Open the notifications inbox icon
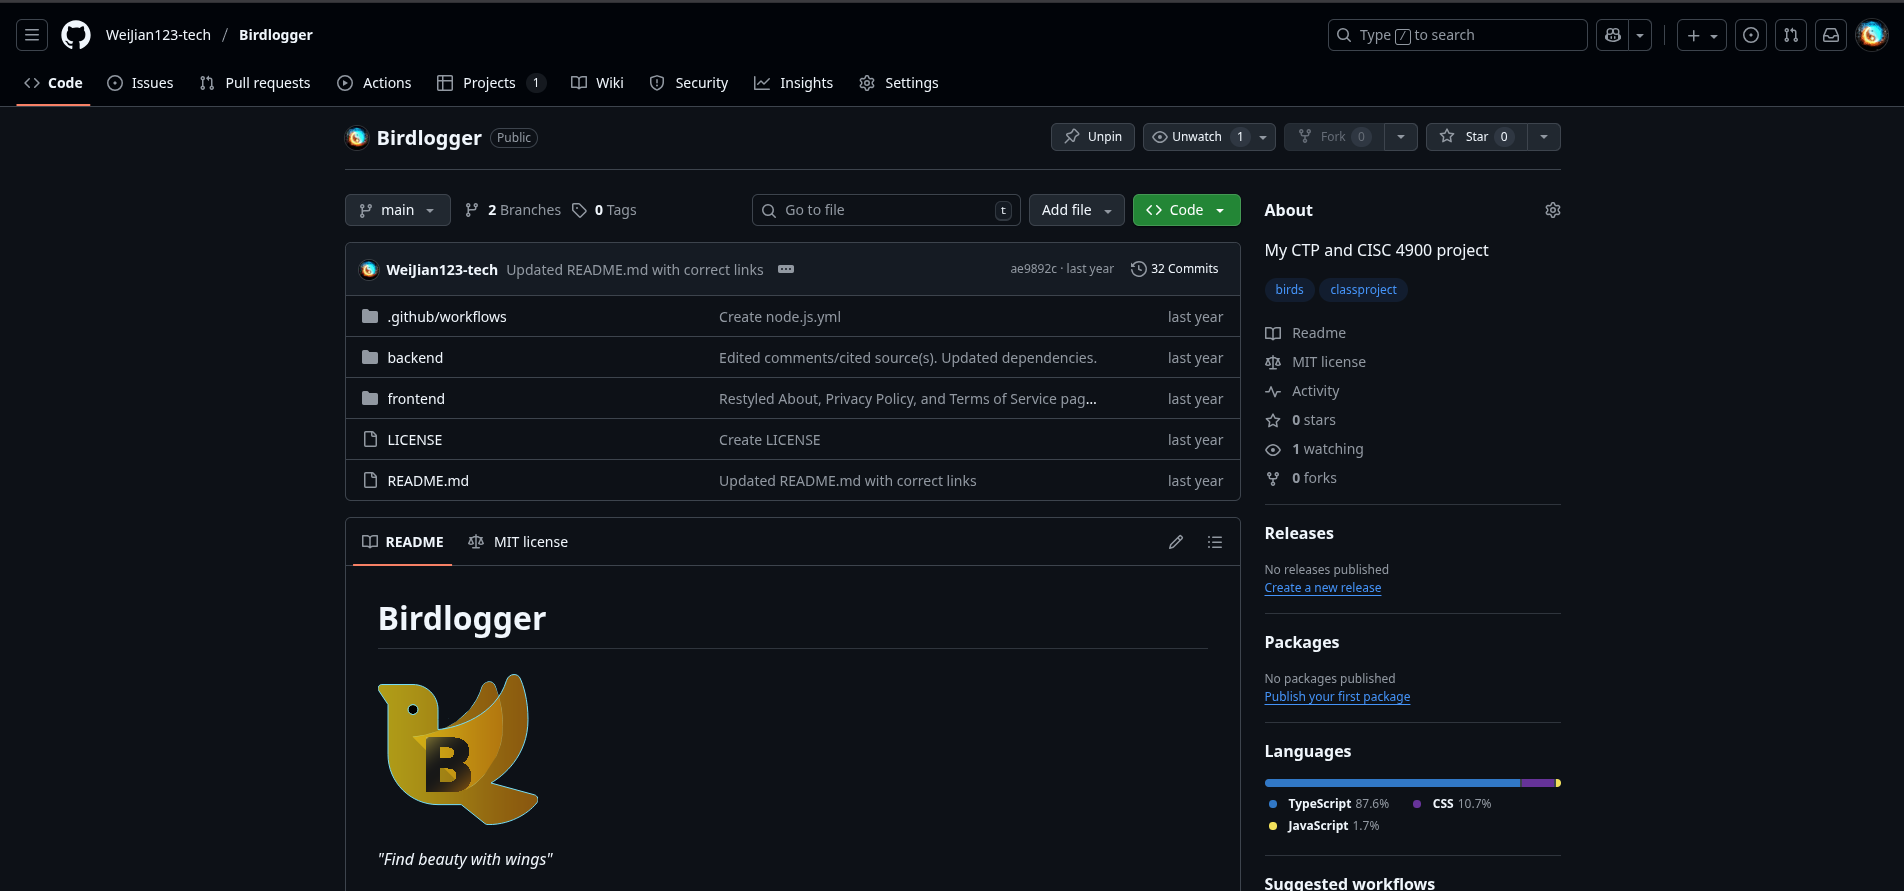Image resolution: width=1904 pixels, height=891 pixels. click(x=1831, y=35)
